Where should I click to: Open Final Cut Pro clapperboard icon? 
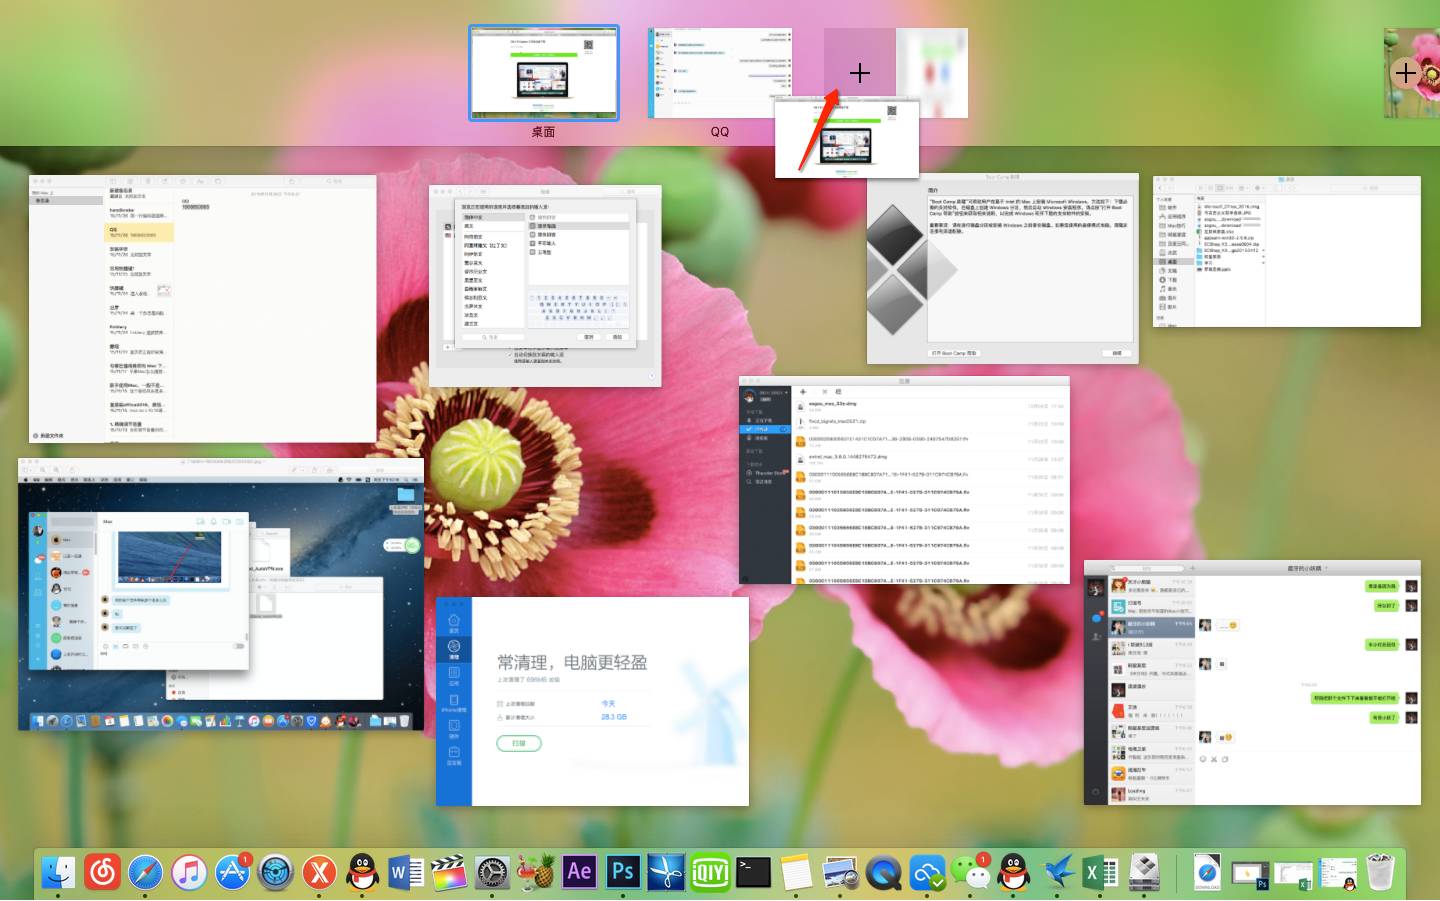(449, 872)
